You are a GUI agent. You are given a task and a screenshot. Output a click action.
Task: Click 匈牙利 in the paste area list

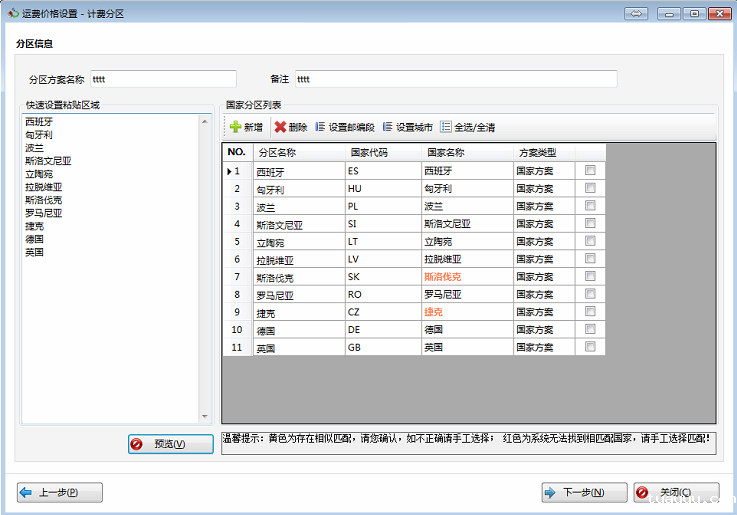click(39, 135)
